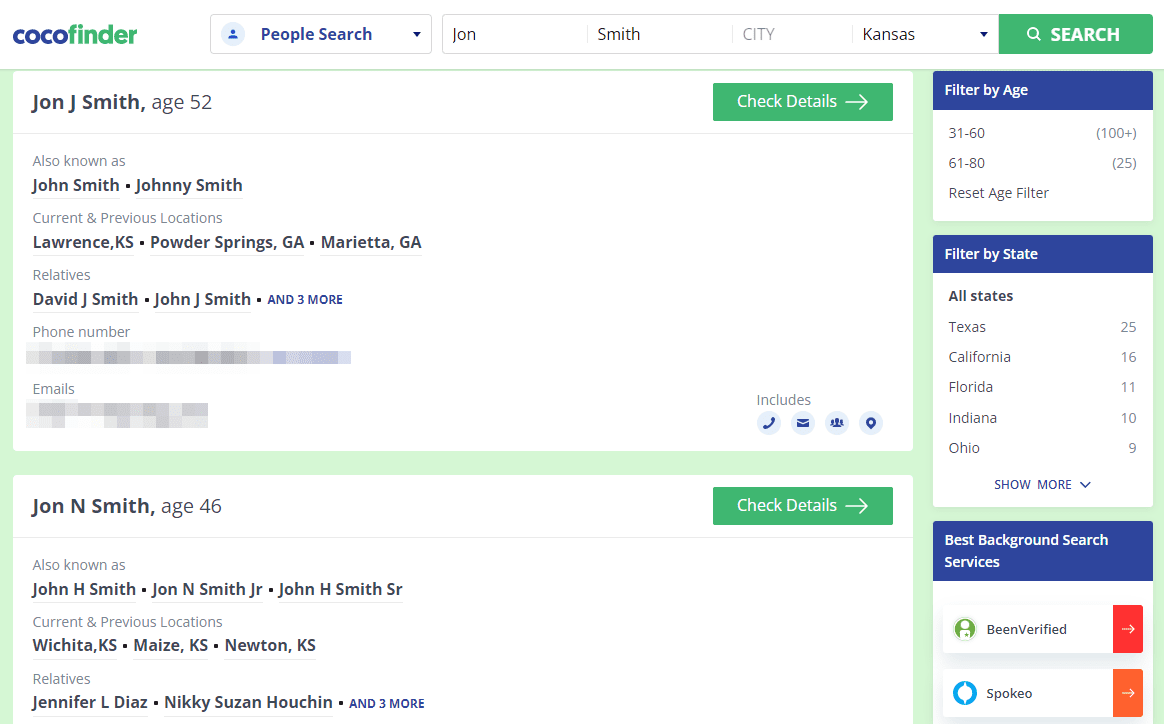Filter results by state Texas
Image resolution: width=1164 pixels, height=724 pixels.
pyautogui.click(x=967, y=327)
